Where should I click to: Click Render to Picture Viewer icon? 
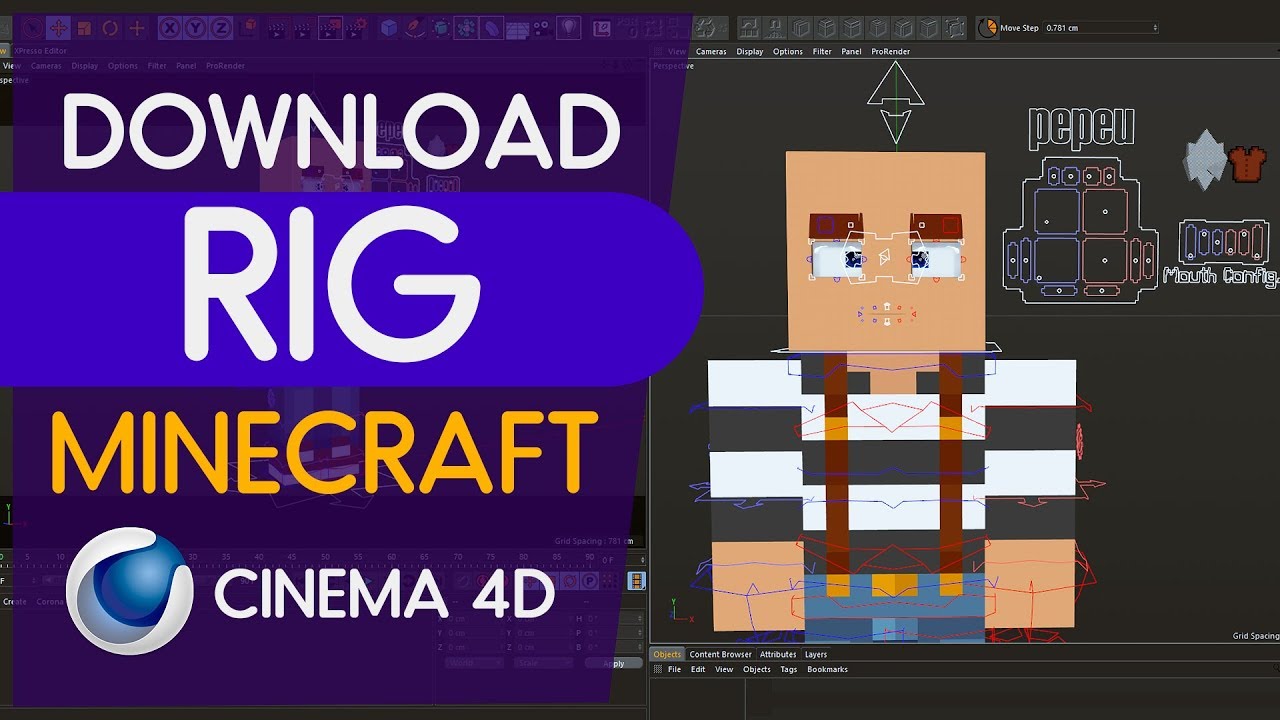(x=330, y=28)
